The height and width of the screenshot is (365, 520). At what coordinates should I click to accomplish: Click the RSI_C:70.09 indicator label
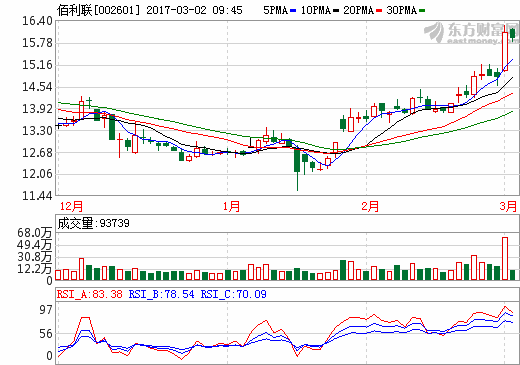tap(234, 294)
